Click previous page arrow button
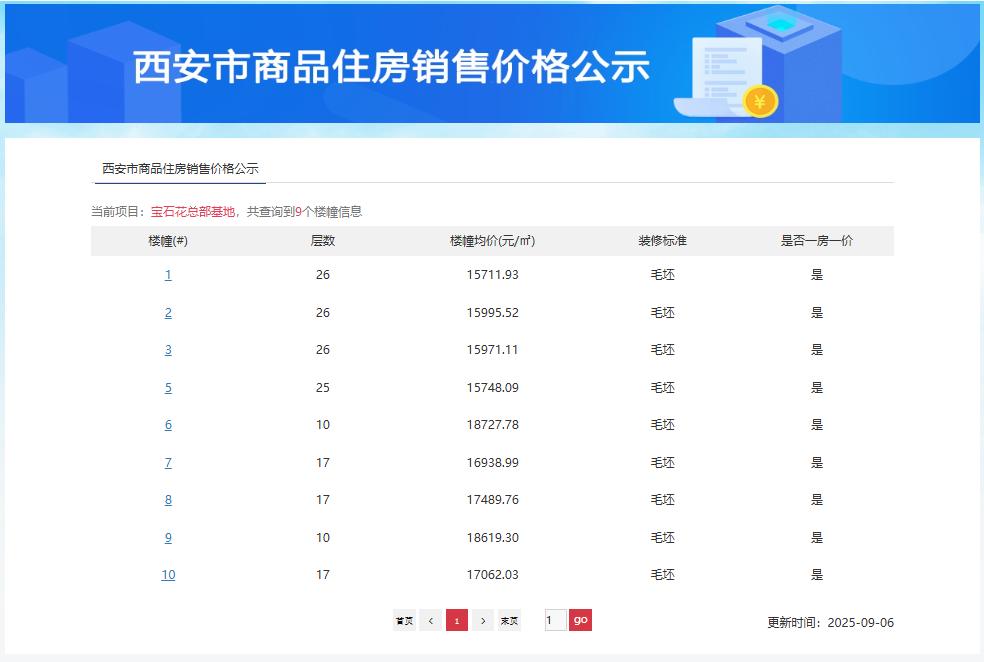Viewport: 984px width, 662px height. click(430, 621)
